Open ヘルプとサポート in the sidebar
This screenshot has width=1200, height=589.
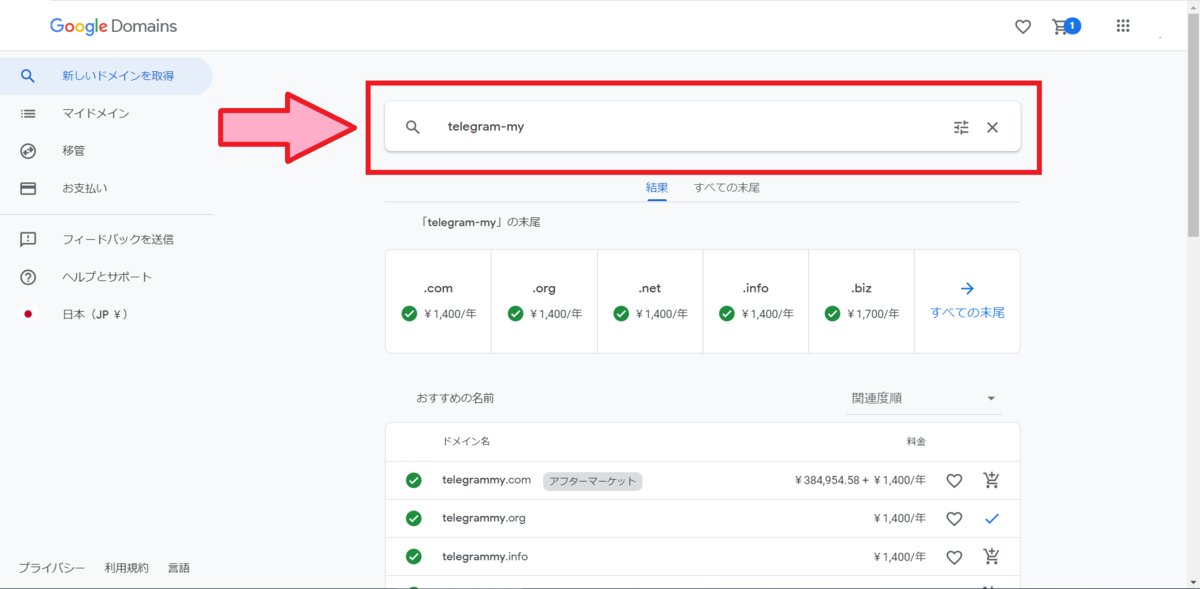tap(106, 277)
